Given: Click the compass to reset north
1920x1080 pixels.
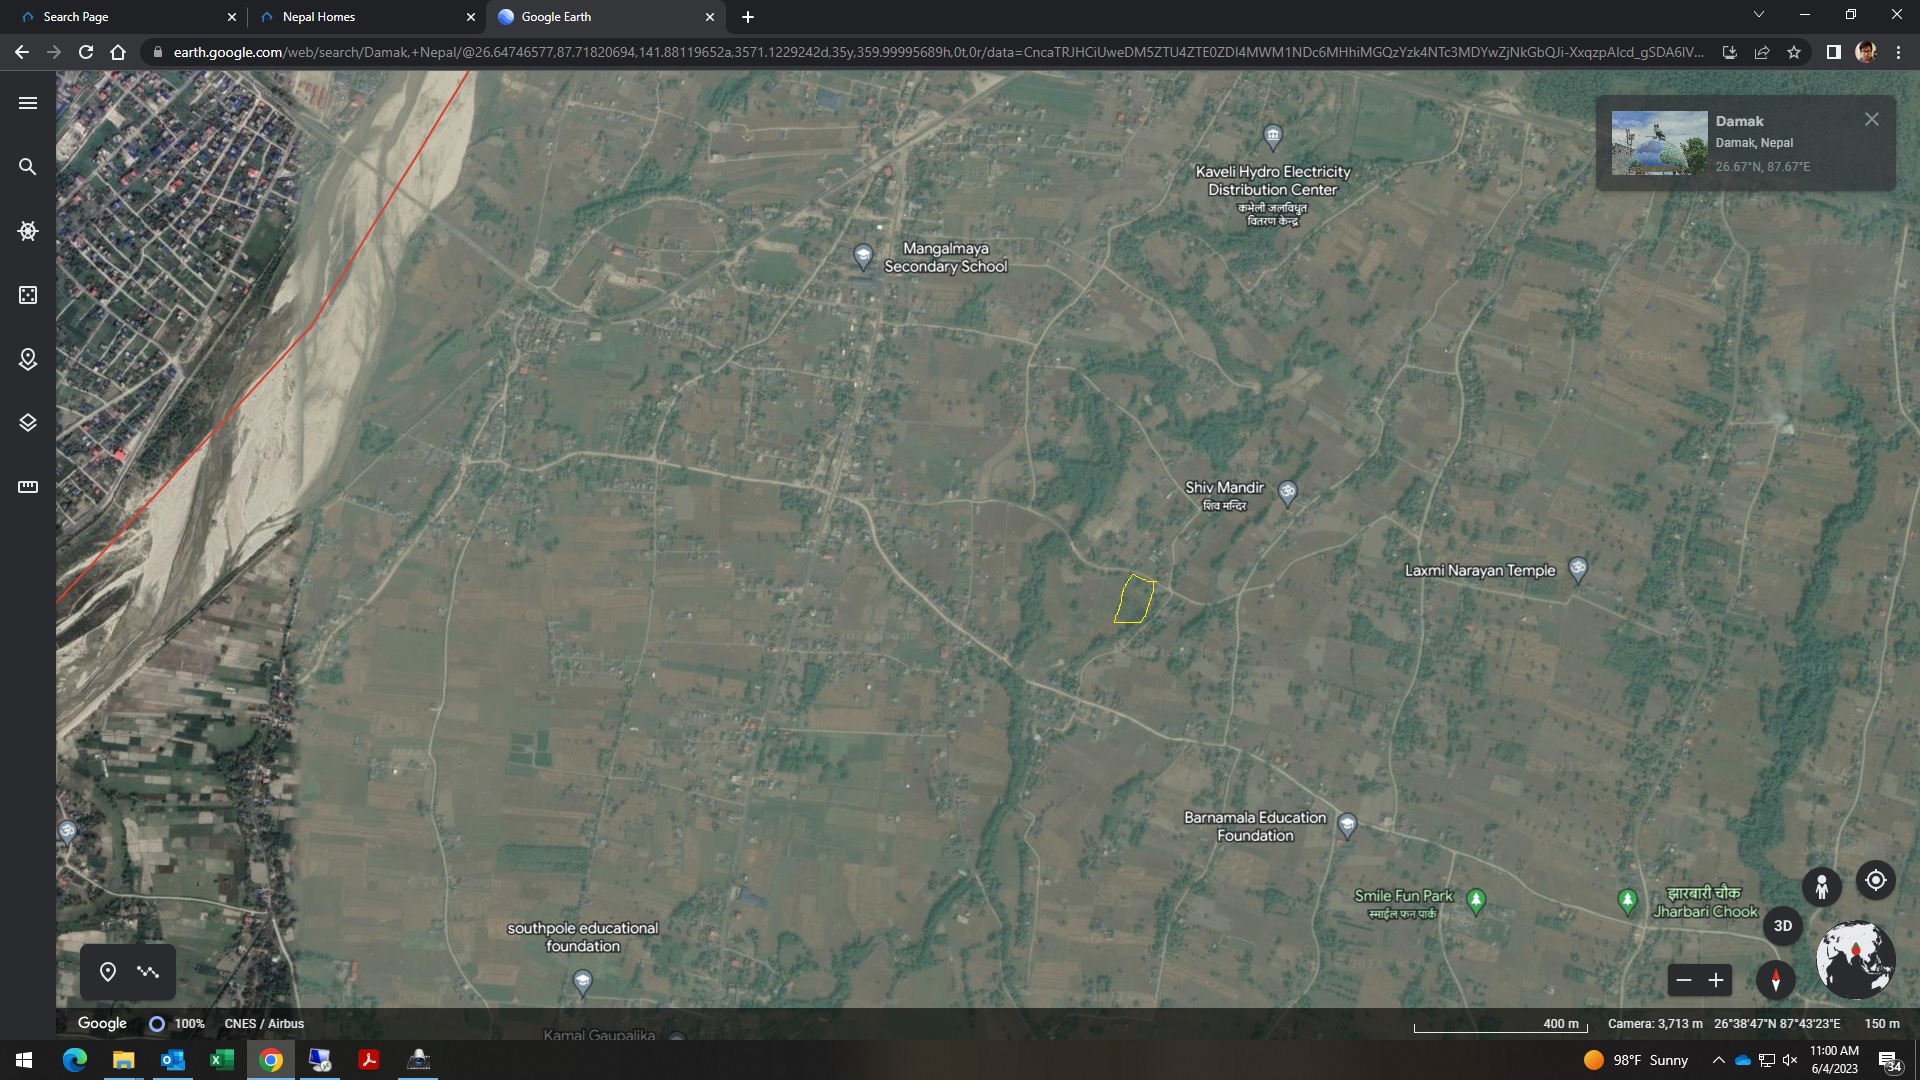Looking at the screenshot, I should click(x=1776, y=980).
